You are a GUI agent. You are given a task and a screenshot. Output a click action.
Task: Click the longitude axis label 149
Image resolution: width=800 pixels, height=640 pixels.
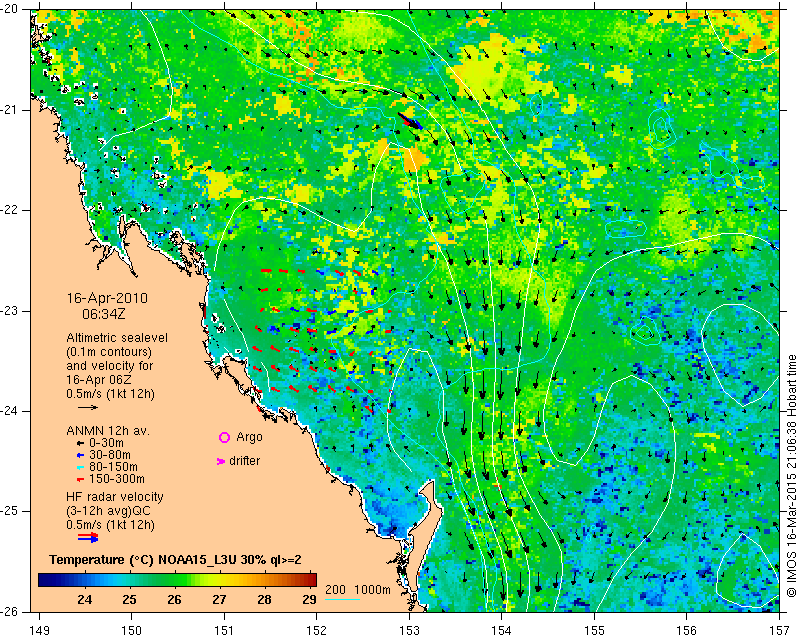39,631
